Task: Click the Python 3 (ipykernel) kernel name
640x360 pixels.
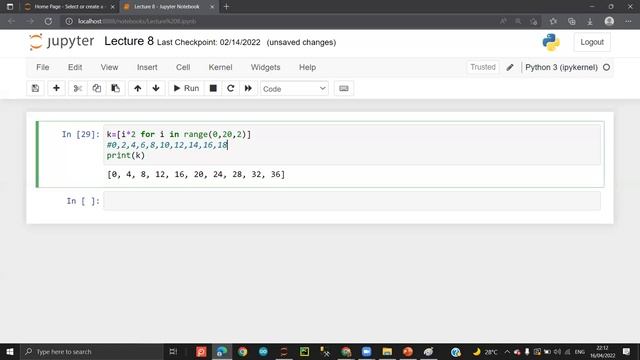Action: point(561,67)
